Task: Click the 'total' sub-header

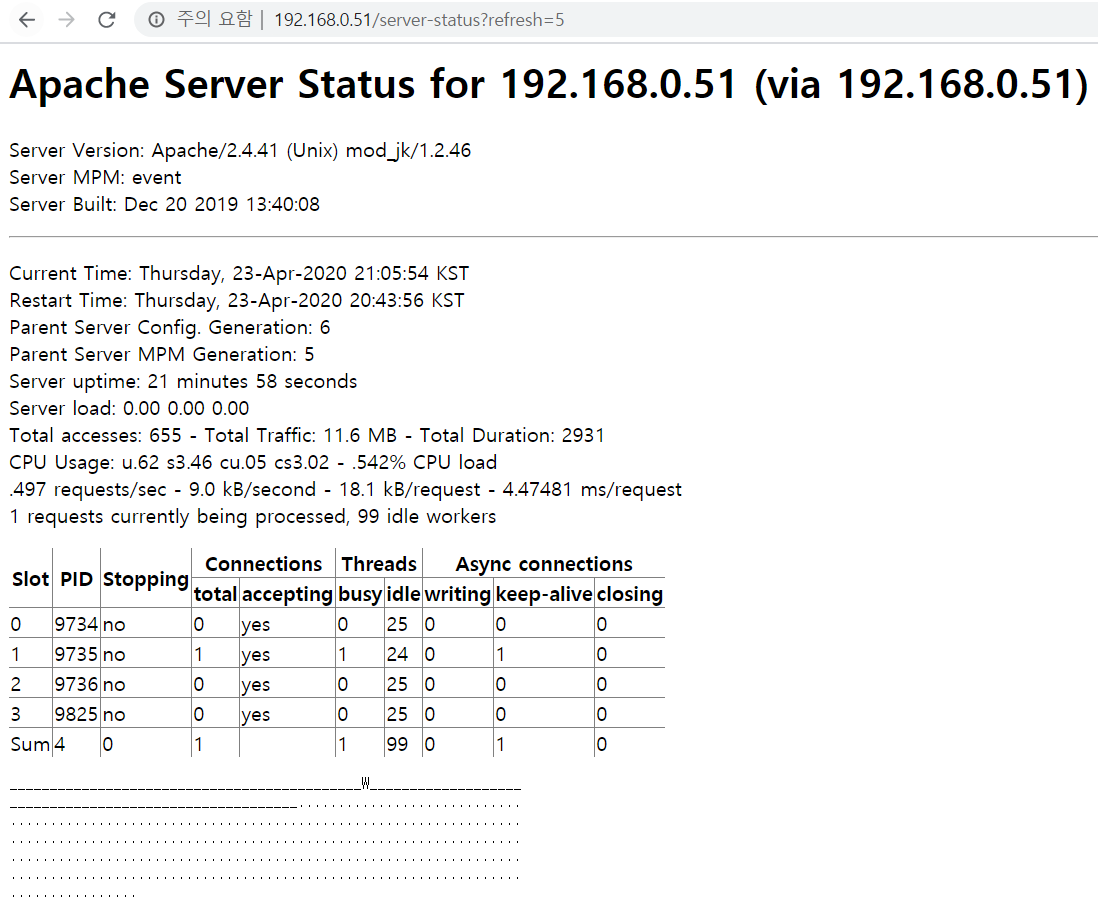Action: coord(215,594)
